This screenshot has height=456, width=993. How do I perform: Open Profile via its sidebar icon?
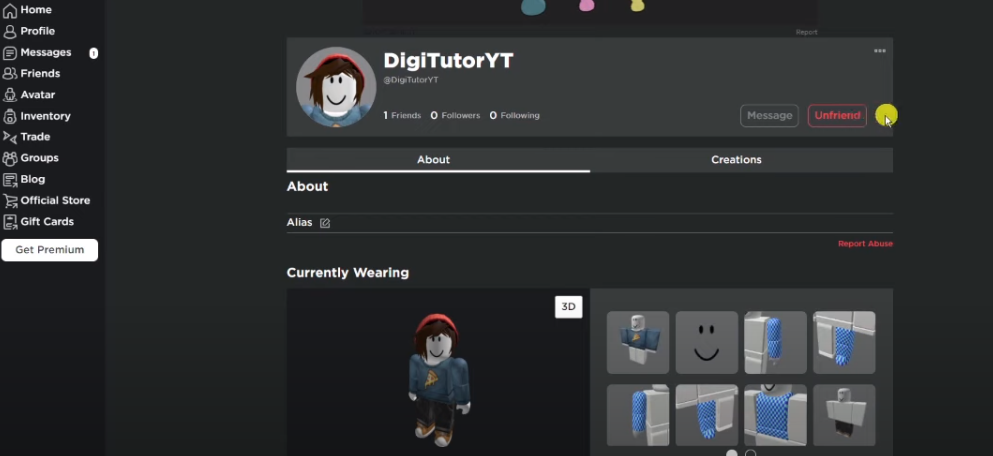9,31
